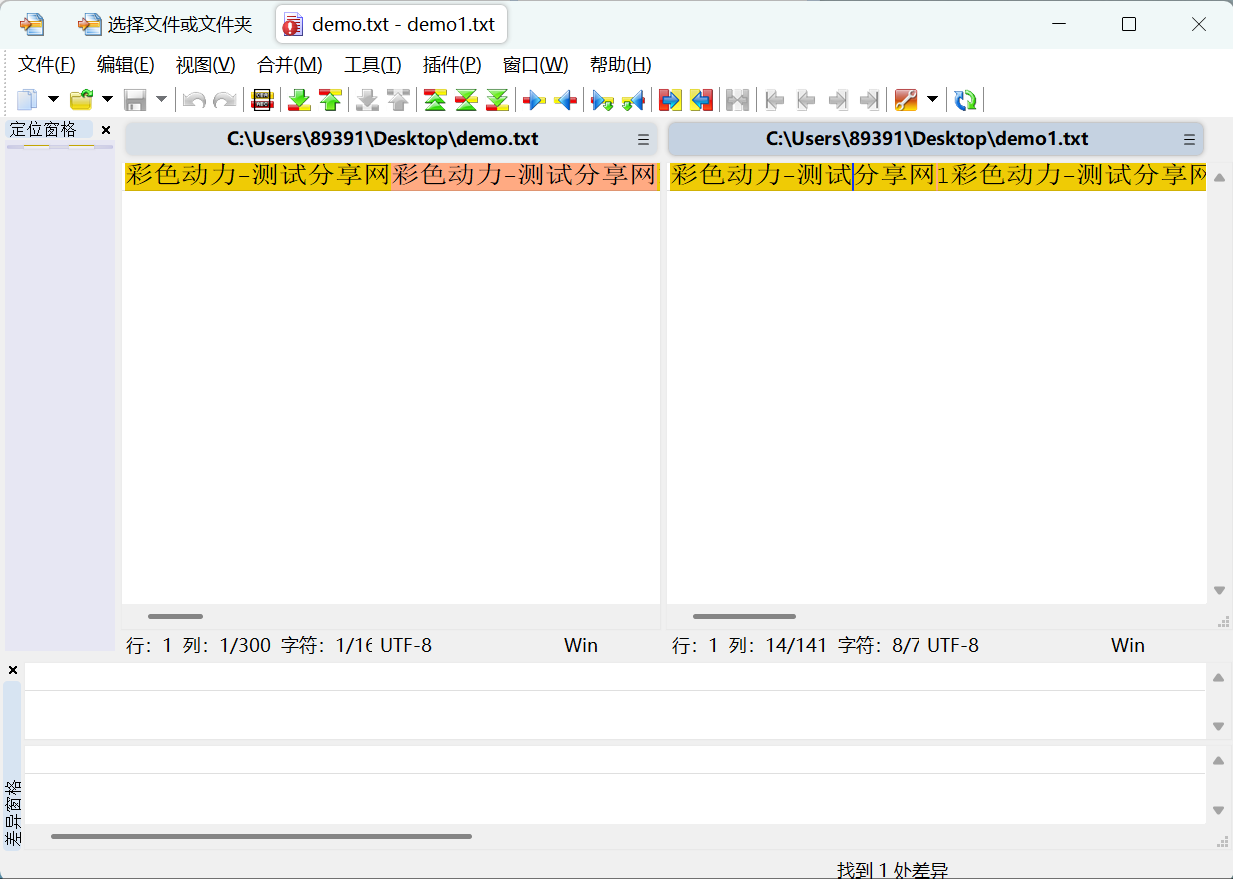The image size is (1233, 879).
Task: Copy the current difference to the left
Action: [566, 99]
